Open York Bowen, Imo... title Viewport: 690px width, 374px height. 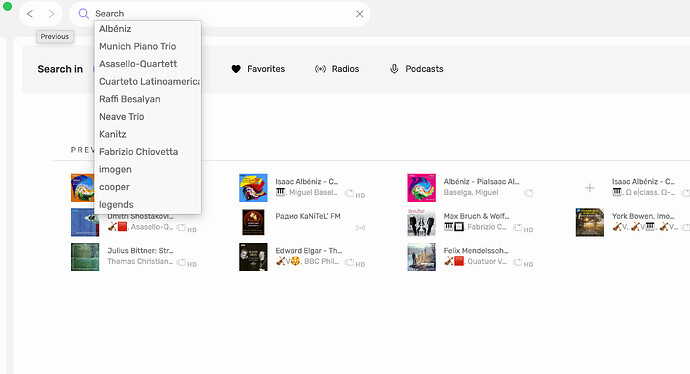coord(643,216)
